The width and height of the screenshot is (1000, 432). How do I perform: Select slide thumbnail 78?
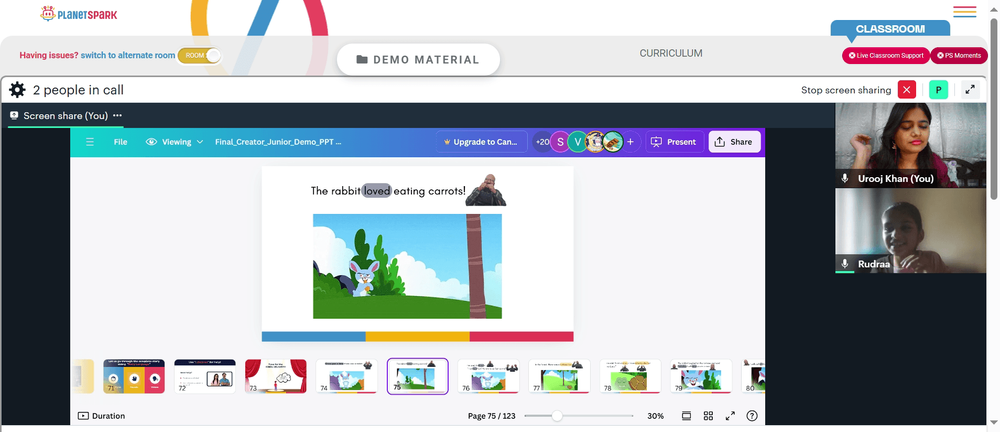tap(630, 376)
